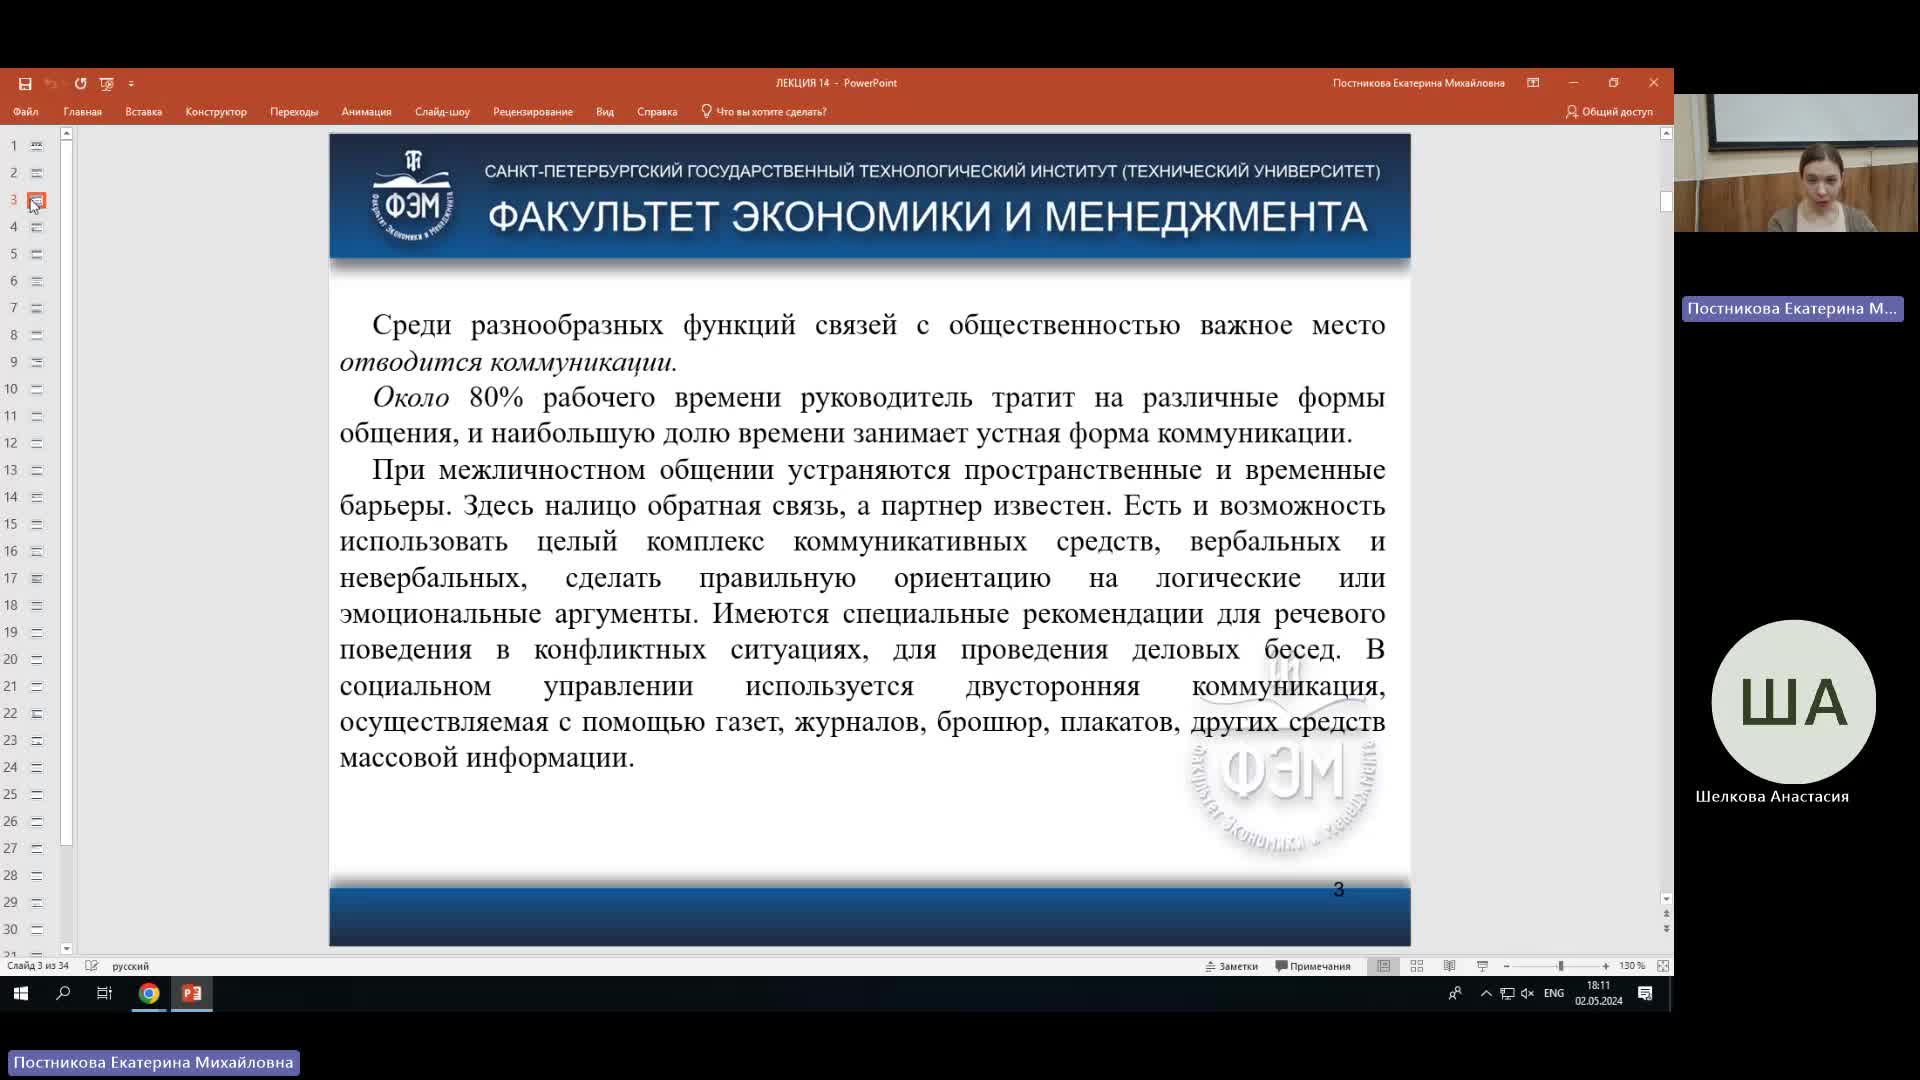Click the русский language indicator
Viewport: 1920px width, 1080px height.
[x=130, y=966]
